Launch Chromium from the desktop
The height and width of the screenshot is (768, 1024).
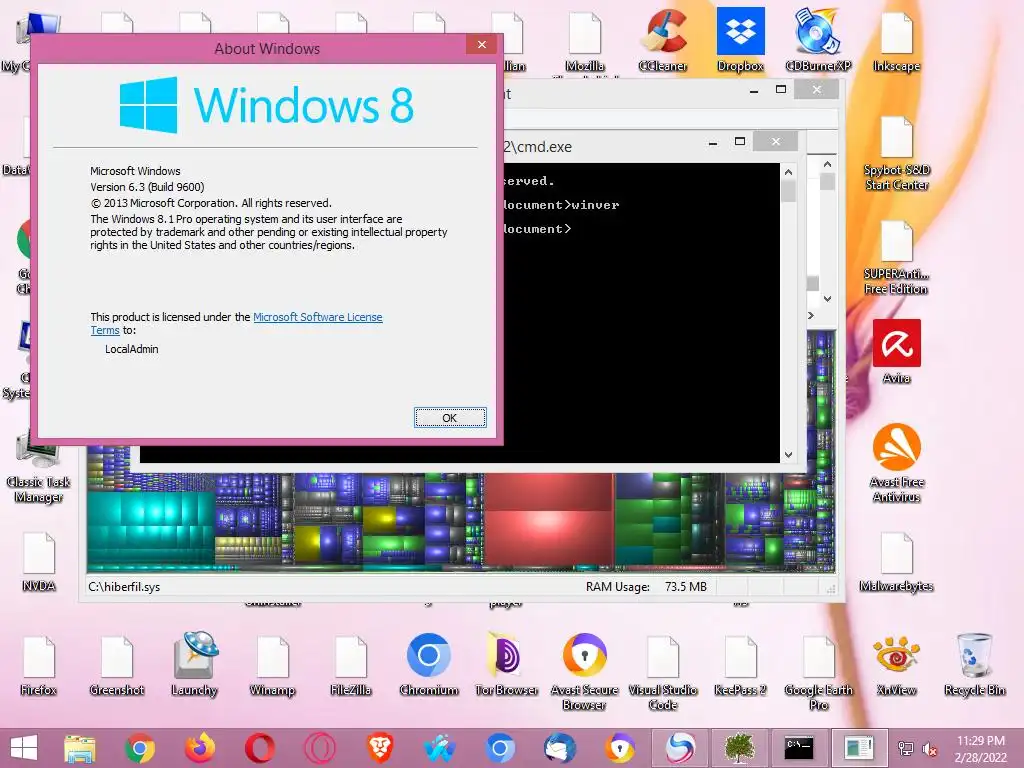click(x=428, y=664)
